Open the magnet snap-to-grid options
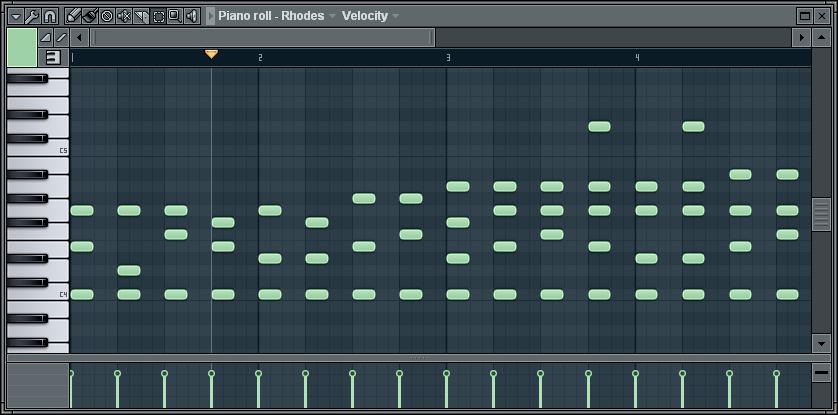The image size is (838, 415). pyautogui.click(x=49, y=16)
